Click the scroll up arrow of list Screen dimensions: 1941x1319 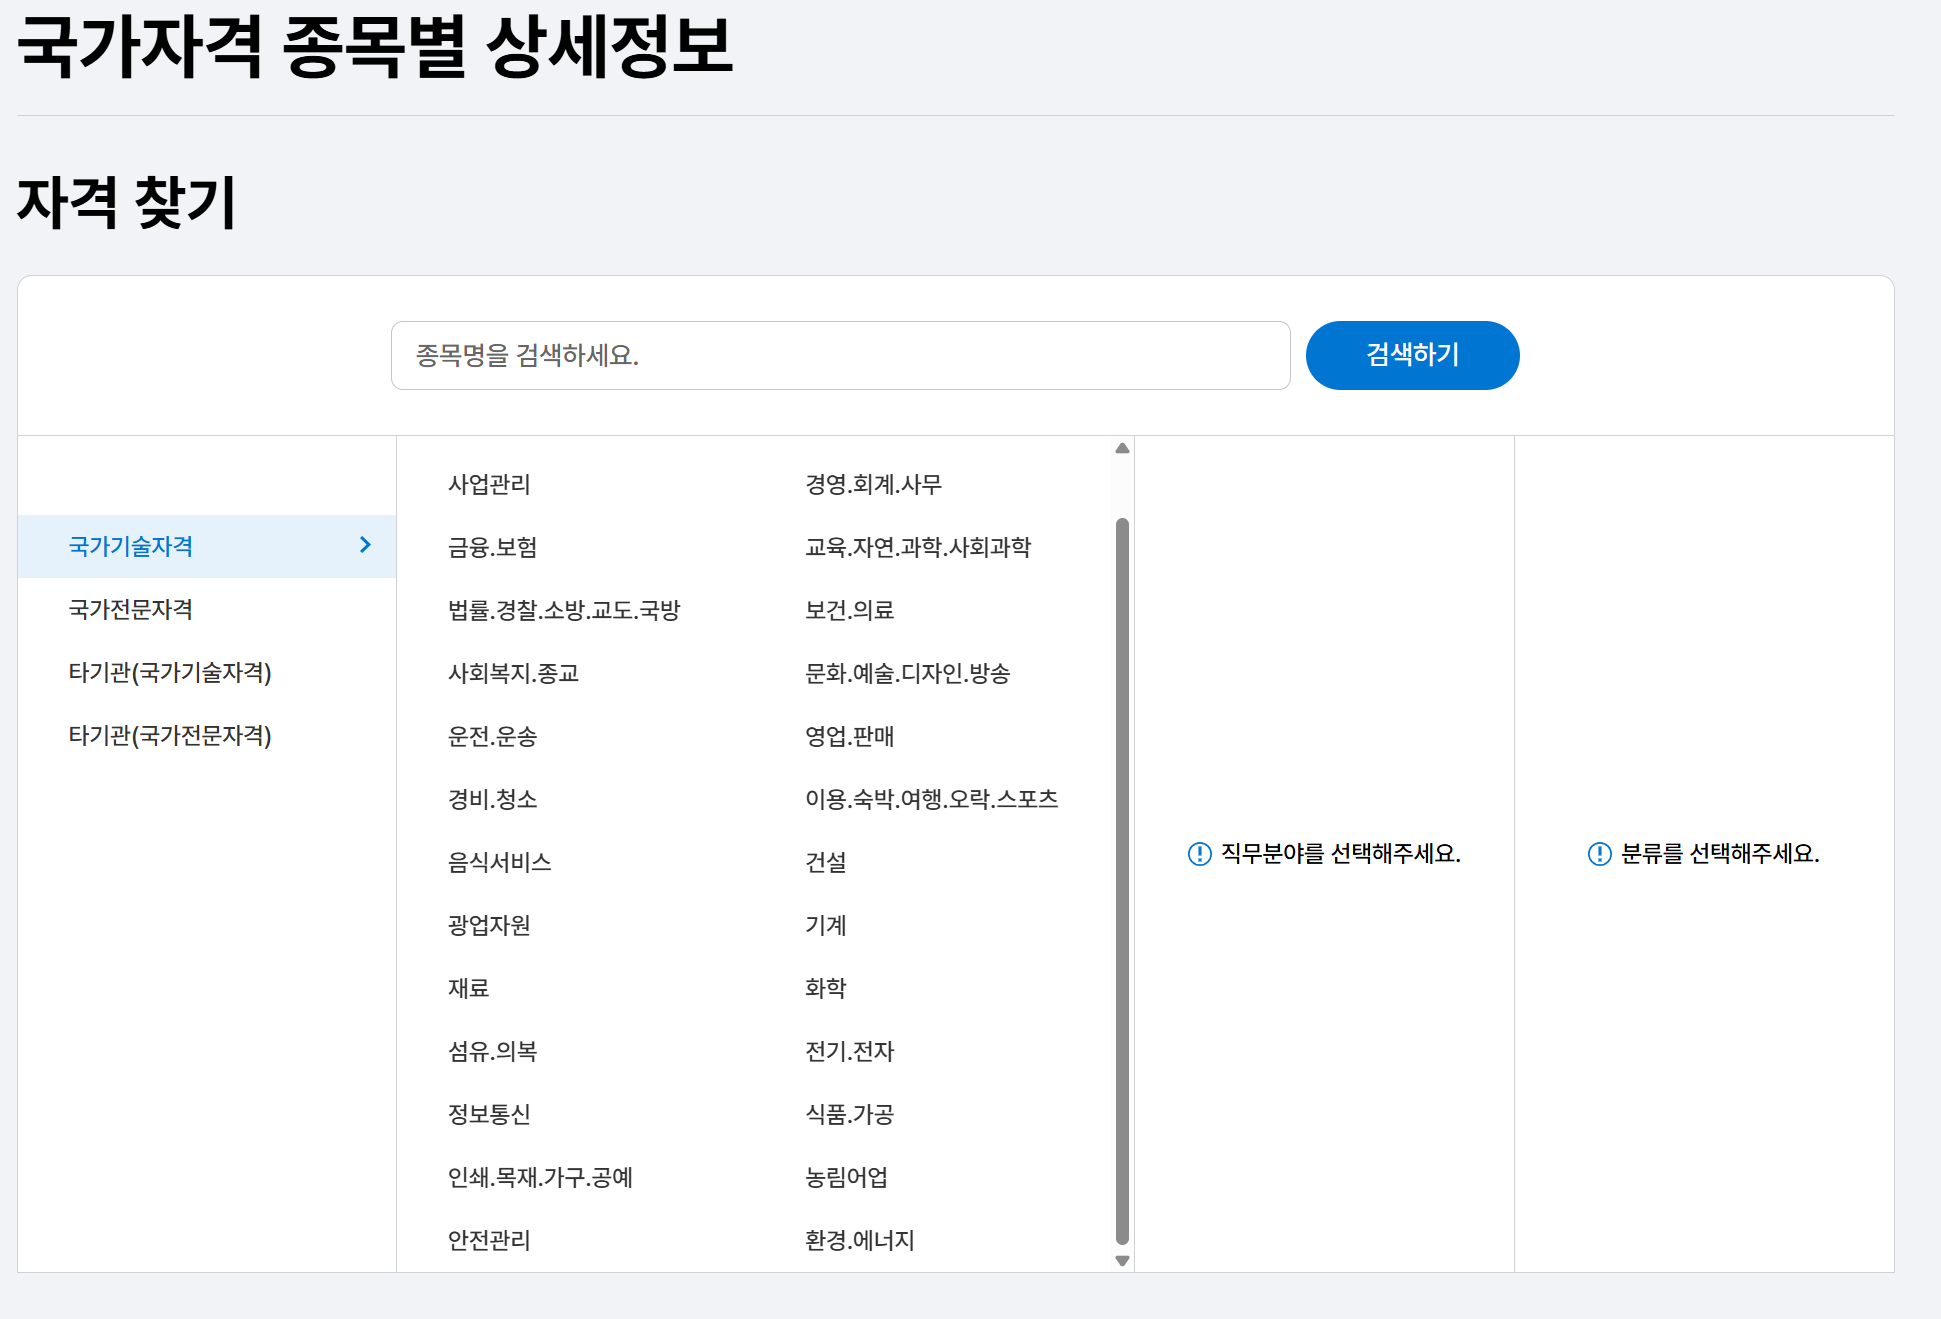click(x=1122, y=449)
